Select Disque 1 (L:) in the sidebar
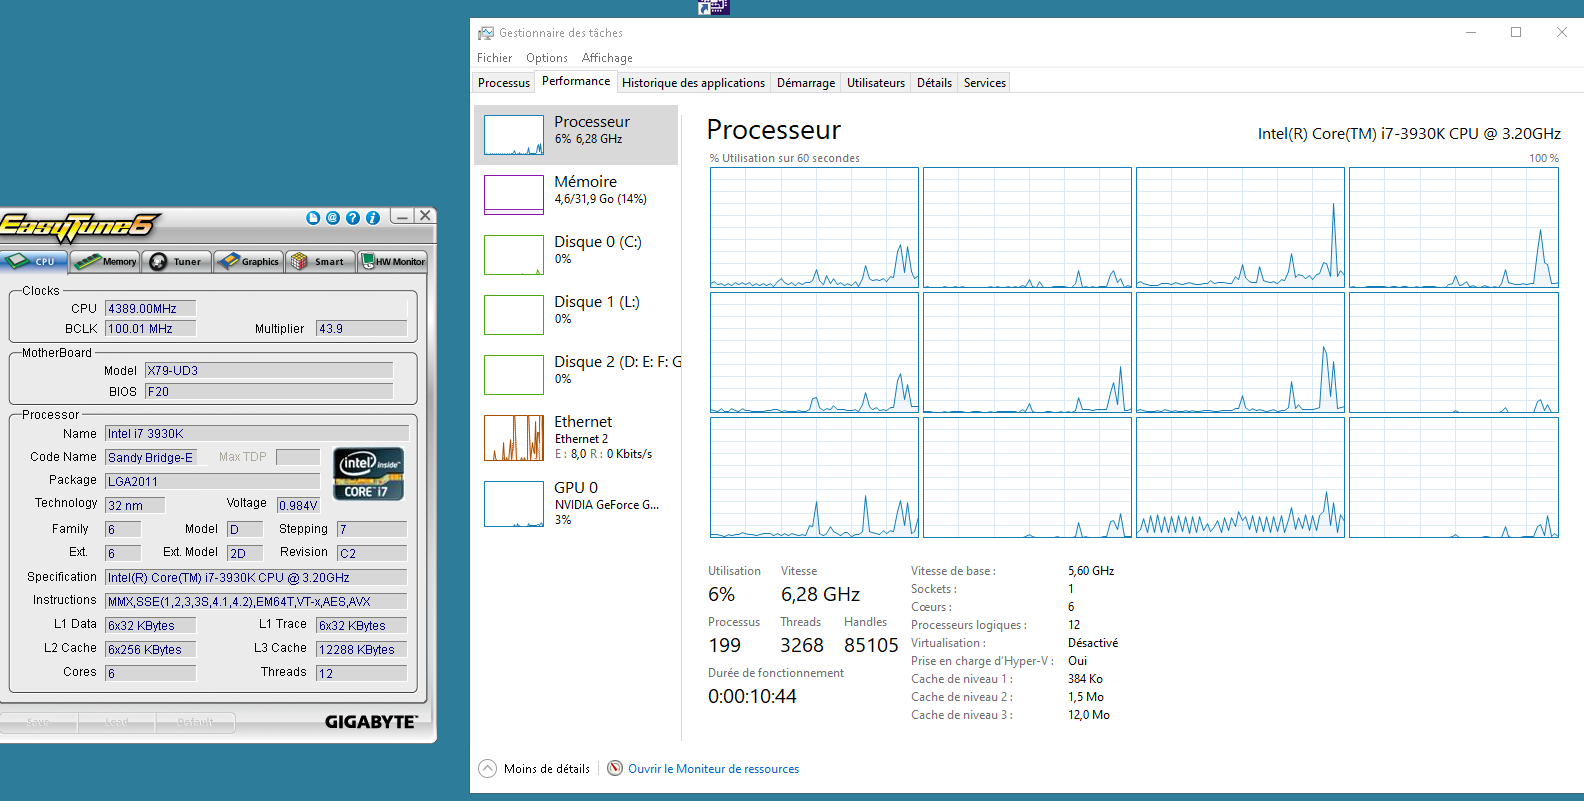The height and width of the screenshot is (801, 1584). (x=576, y=315)
